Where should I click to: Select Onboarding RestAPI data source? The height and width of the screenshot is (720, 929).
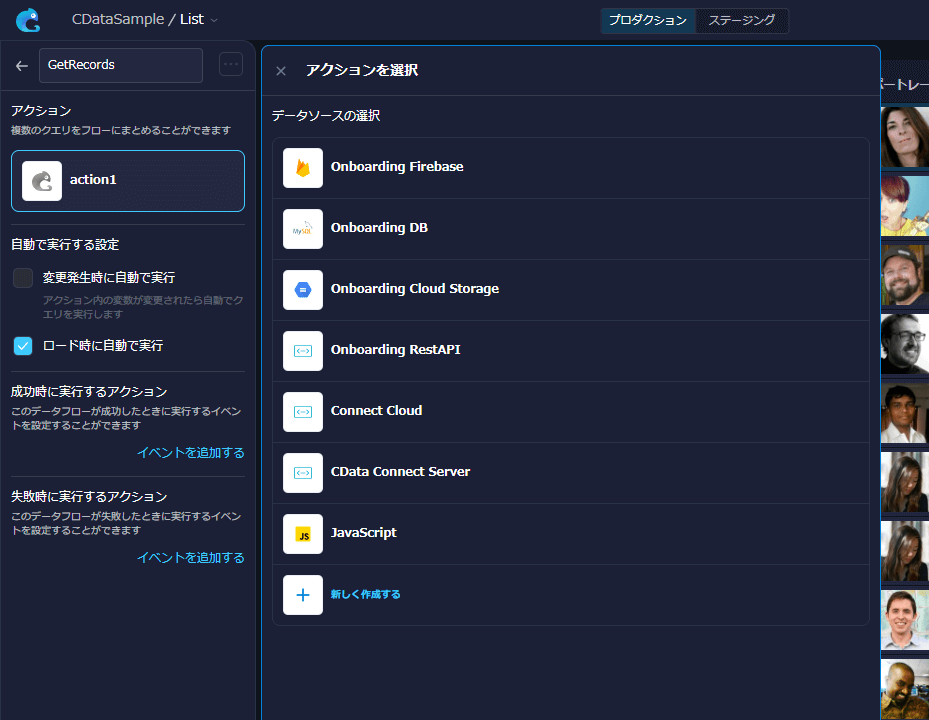pos(571,351)
